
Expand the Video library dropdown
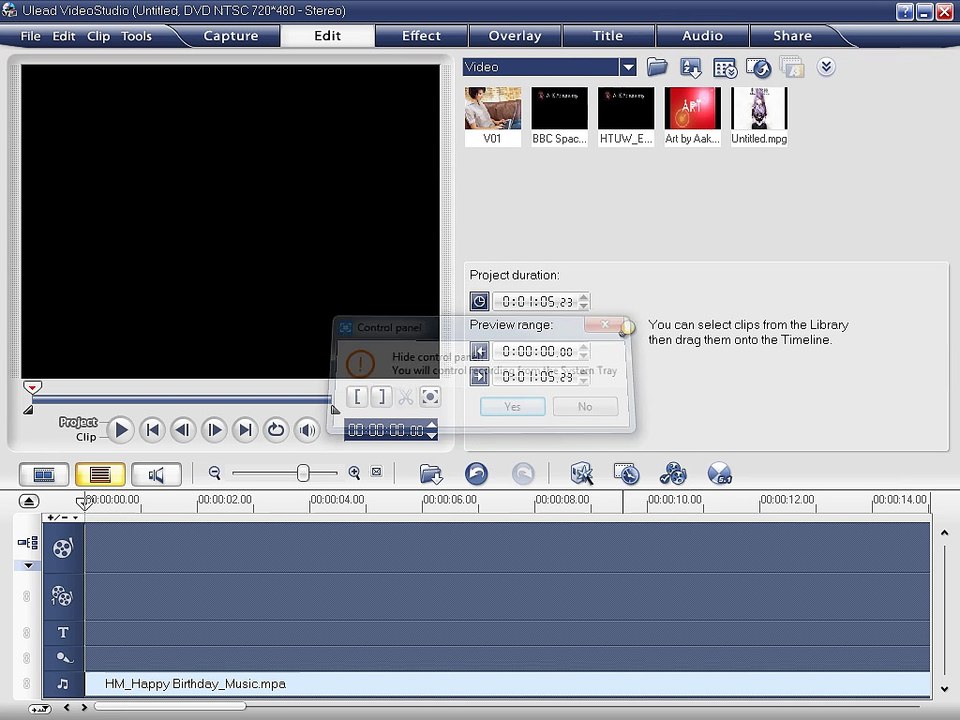tap(628, 67)
